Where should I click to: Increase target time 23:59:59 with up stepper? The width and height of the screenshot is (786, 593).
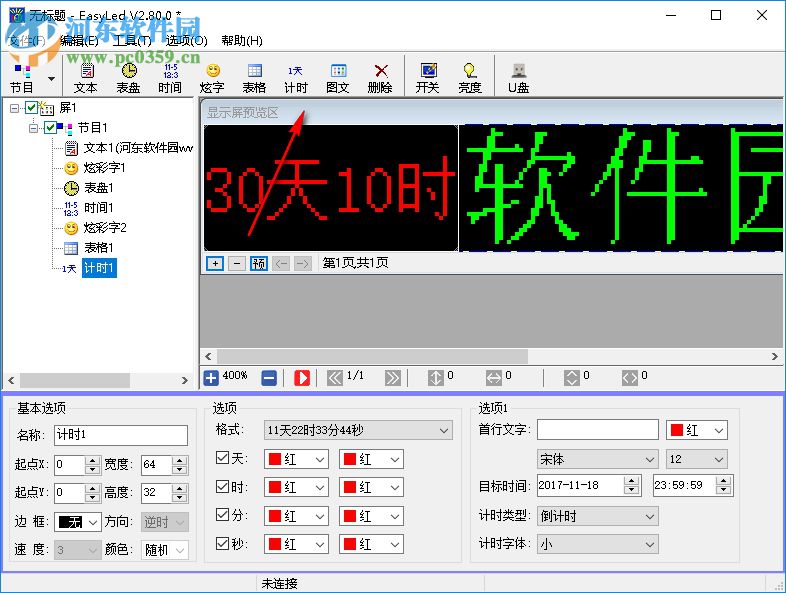pos(723,481)
